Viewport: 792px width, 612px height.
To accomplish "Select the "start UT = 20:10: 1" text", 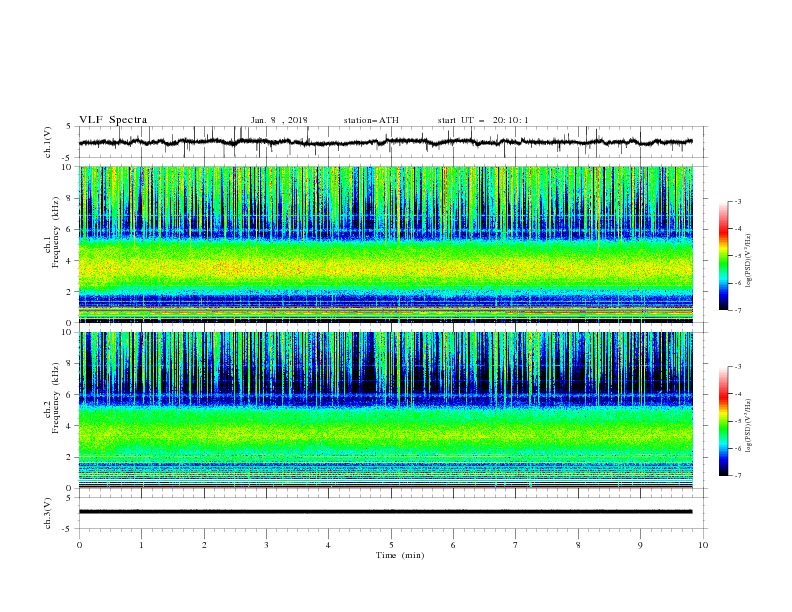I will point(483,120).
